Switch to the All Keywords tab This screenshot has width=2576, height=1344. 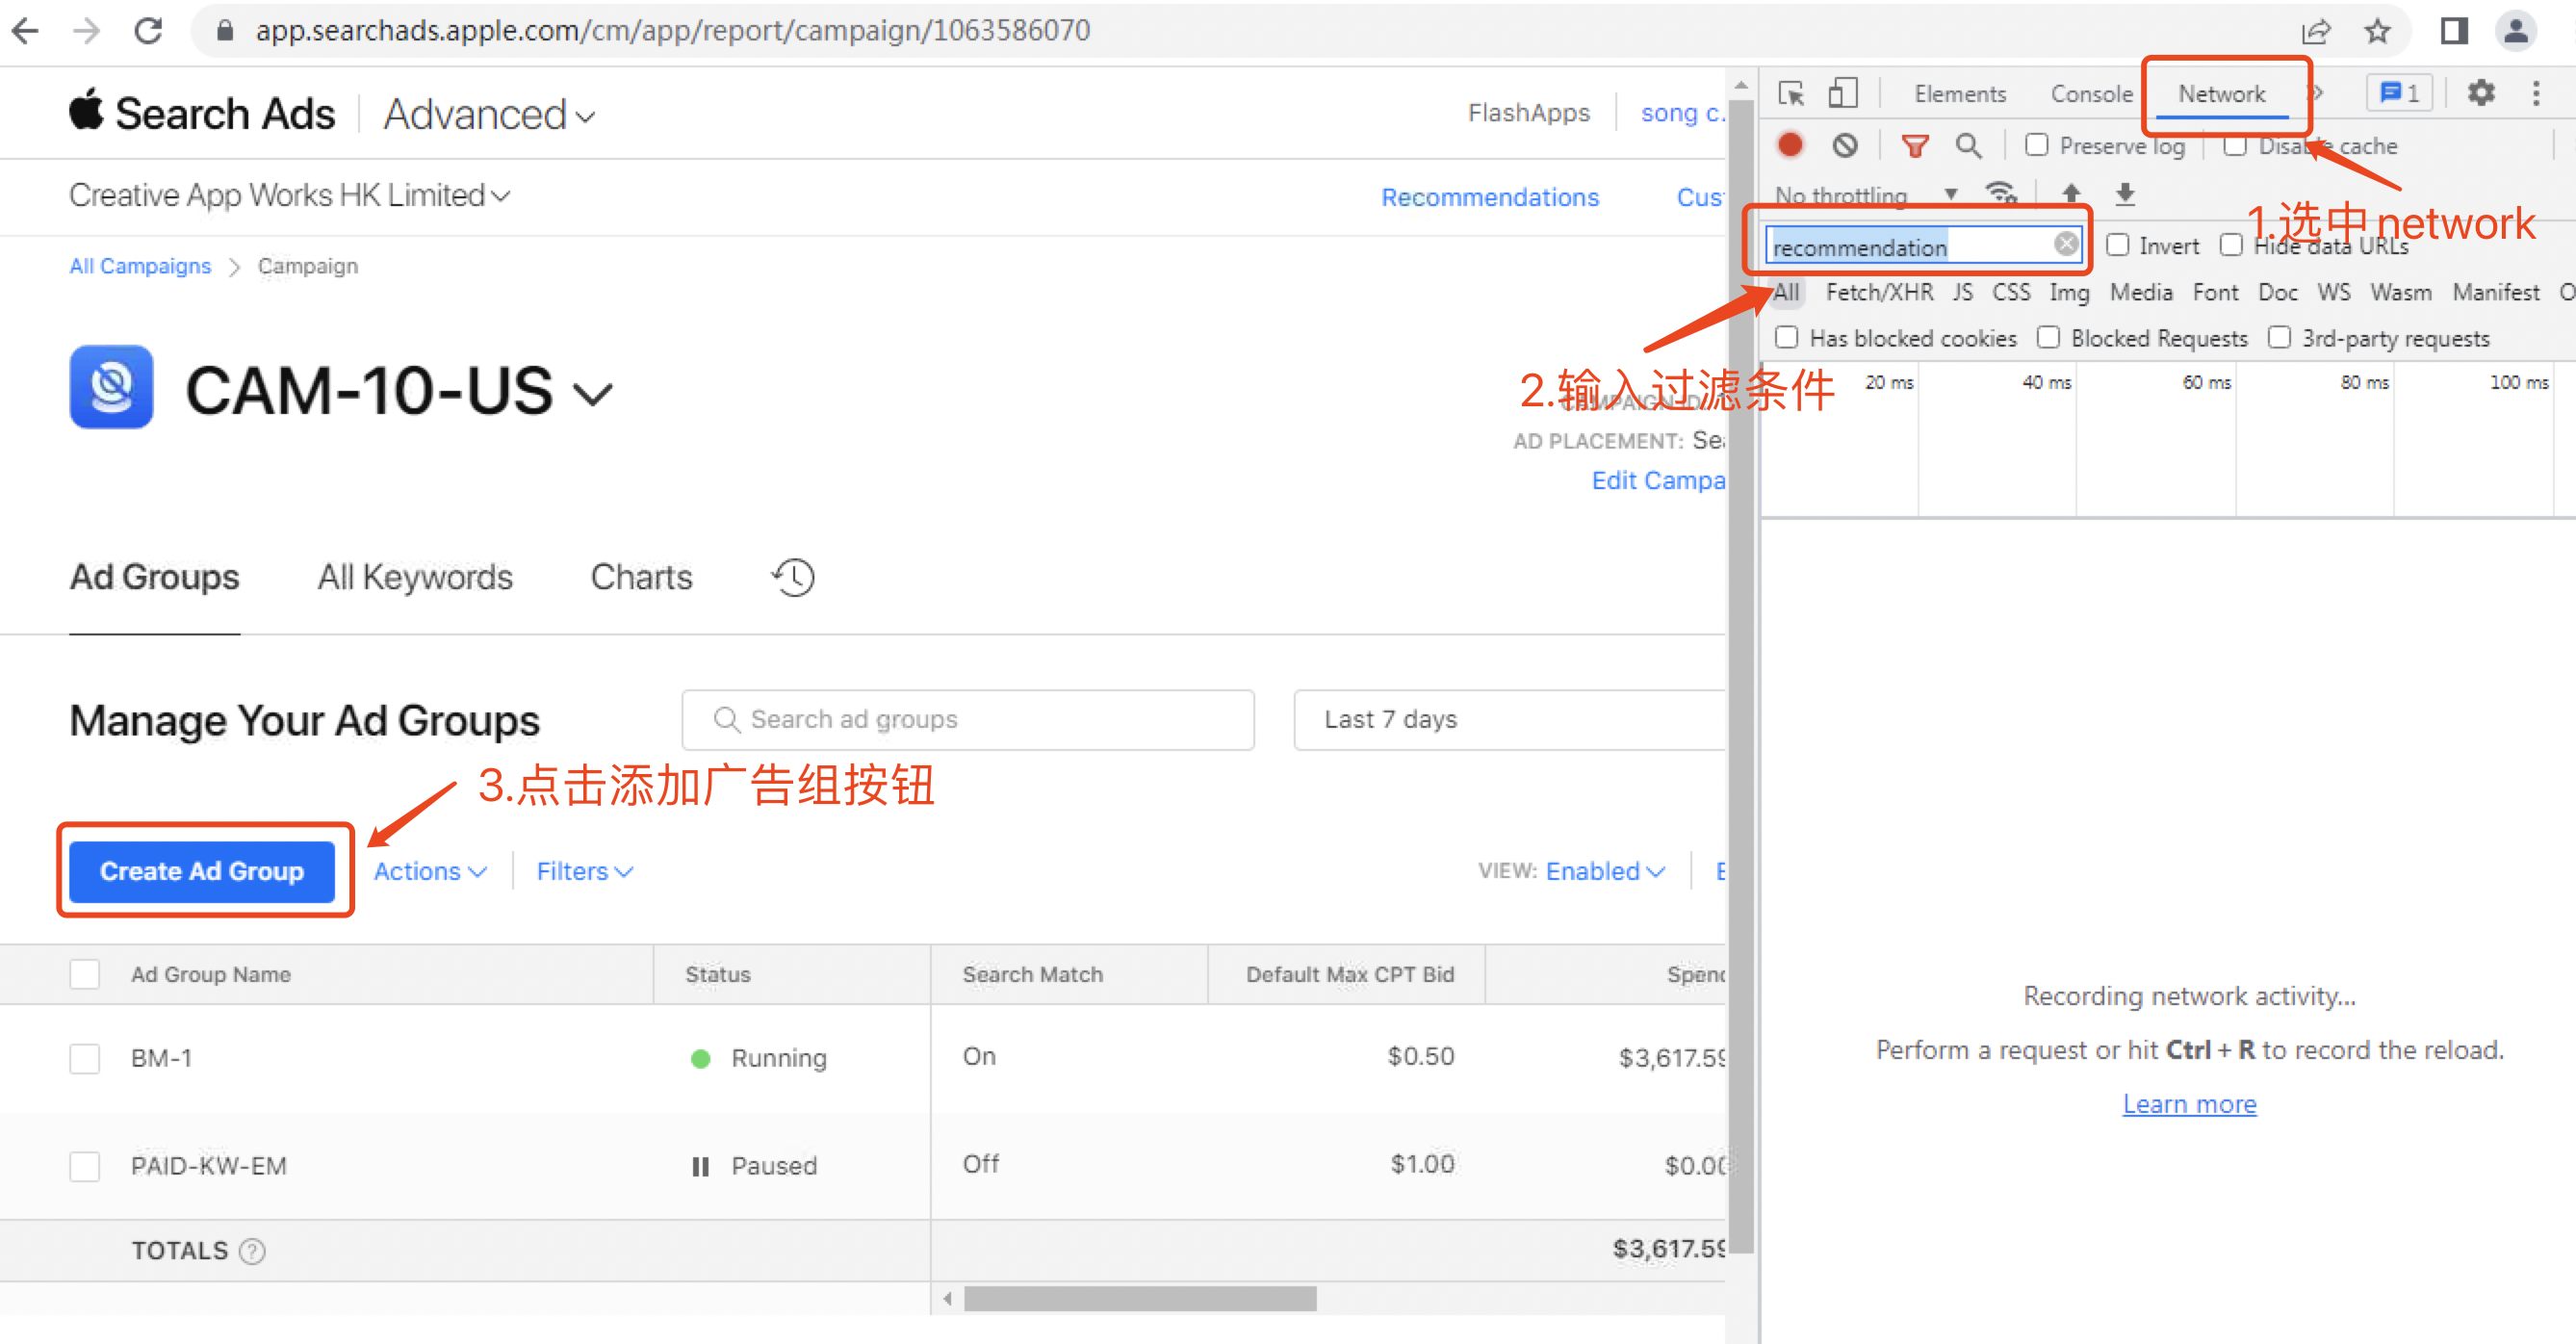(x=414, y=577)
